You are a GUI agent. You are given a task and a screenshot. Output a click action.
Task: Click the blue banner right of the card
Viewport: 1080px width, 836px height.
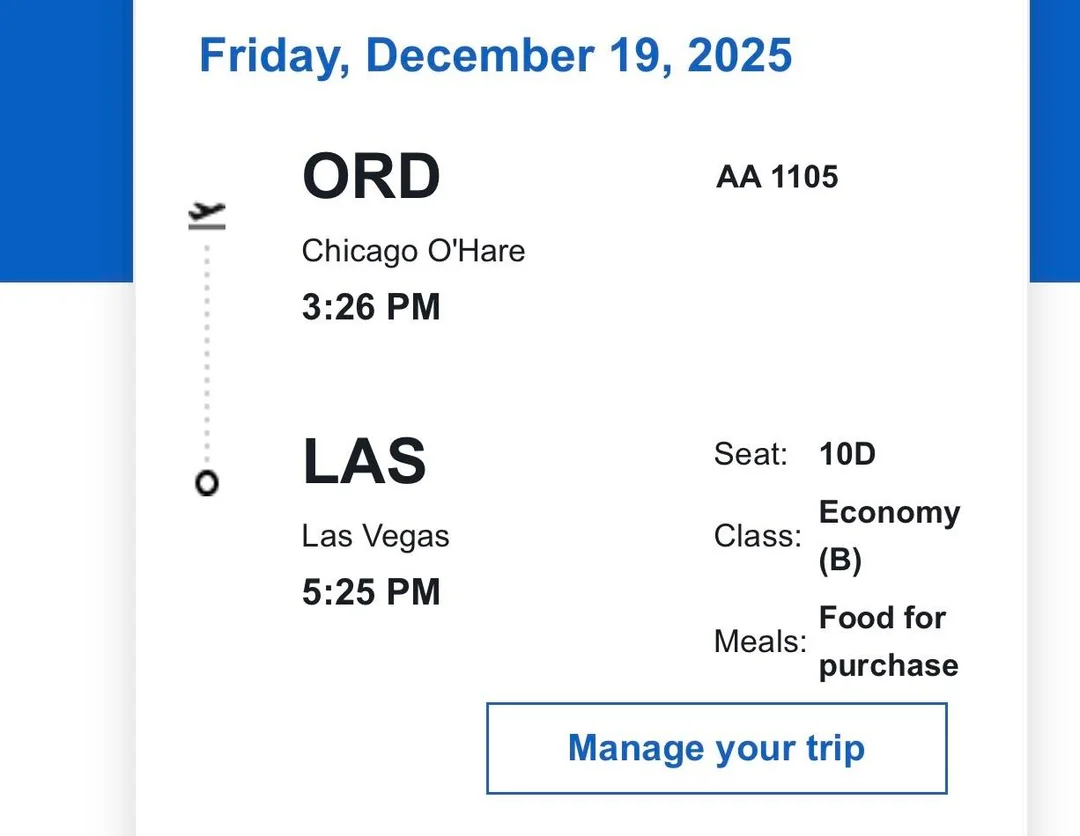(x=1054, y=140)
